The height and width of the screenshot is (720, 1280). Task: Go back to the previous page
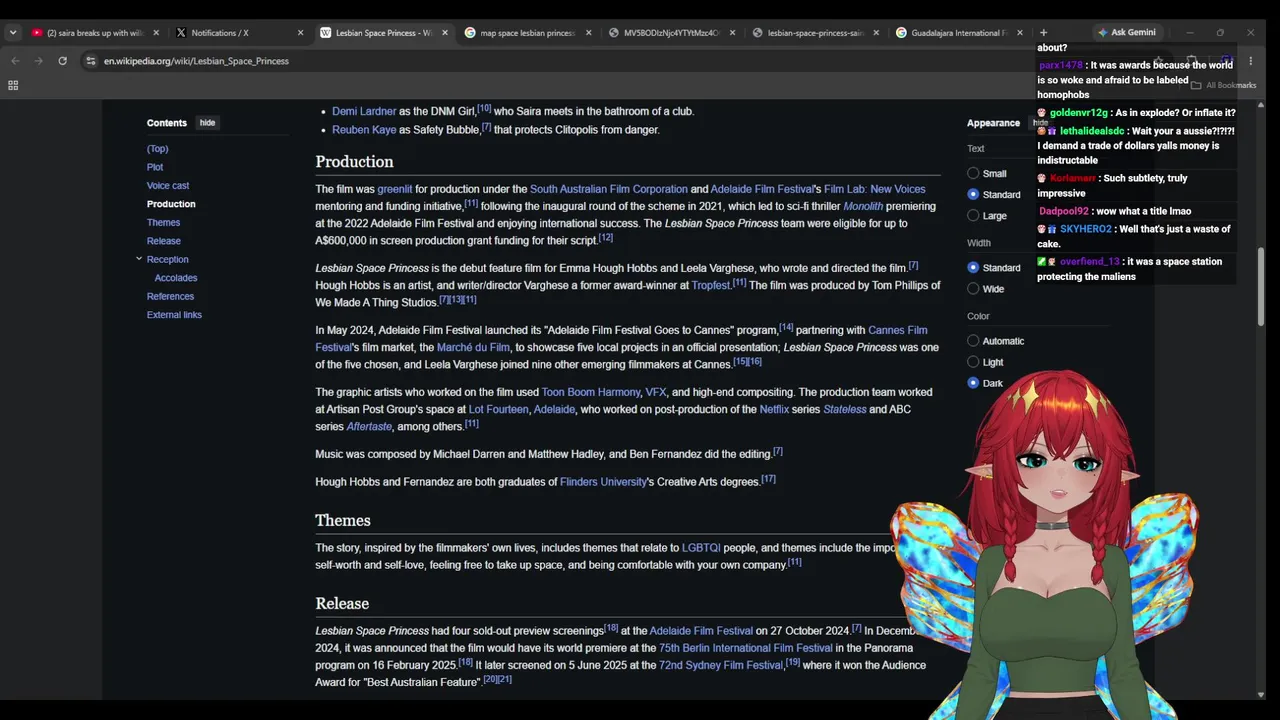15,61
